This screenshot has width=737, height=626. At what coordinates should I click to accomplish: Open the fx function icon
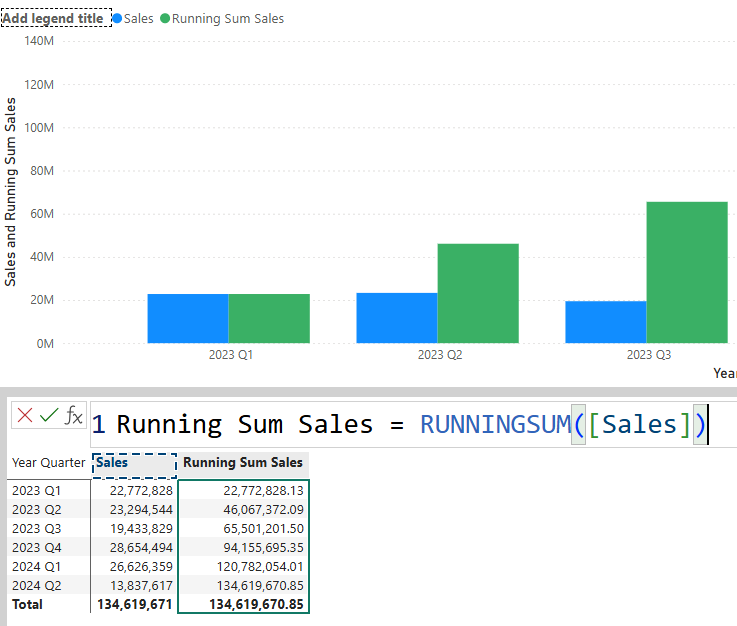(73, 415)
